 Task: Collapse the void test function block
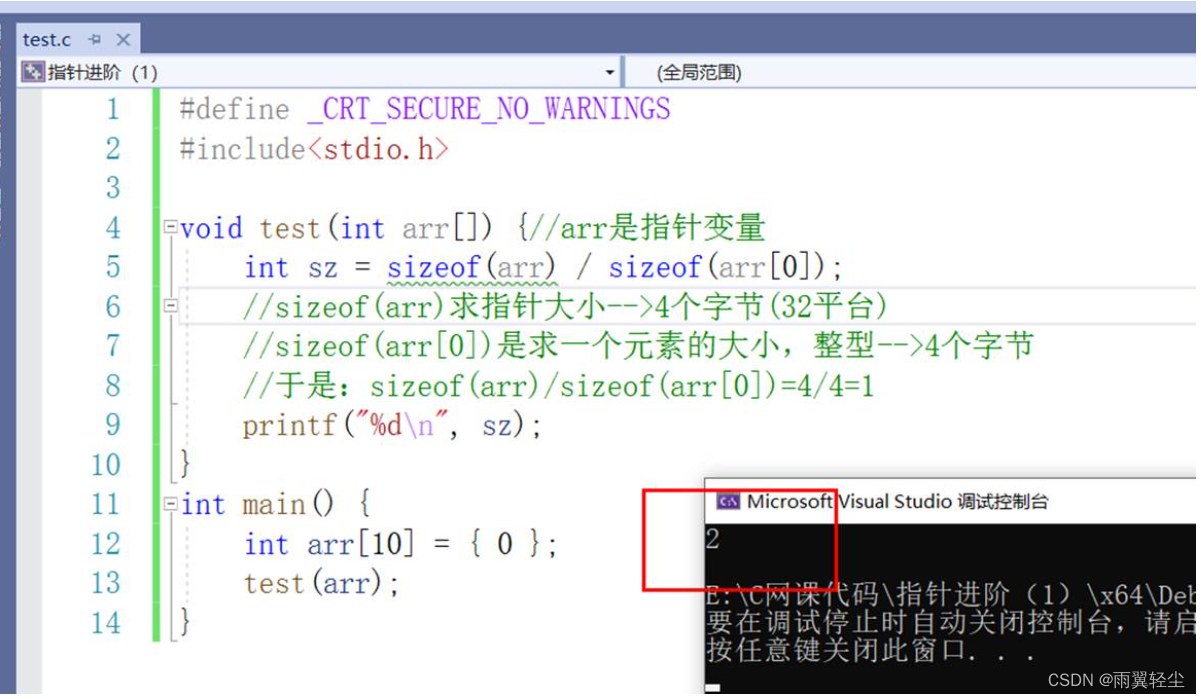(170, 227)
